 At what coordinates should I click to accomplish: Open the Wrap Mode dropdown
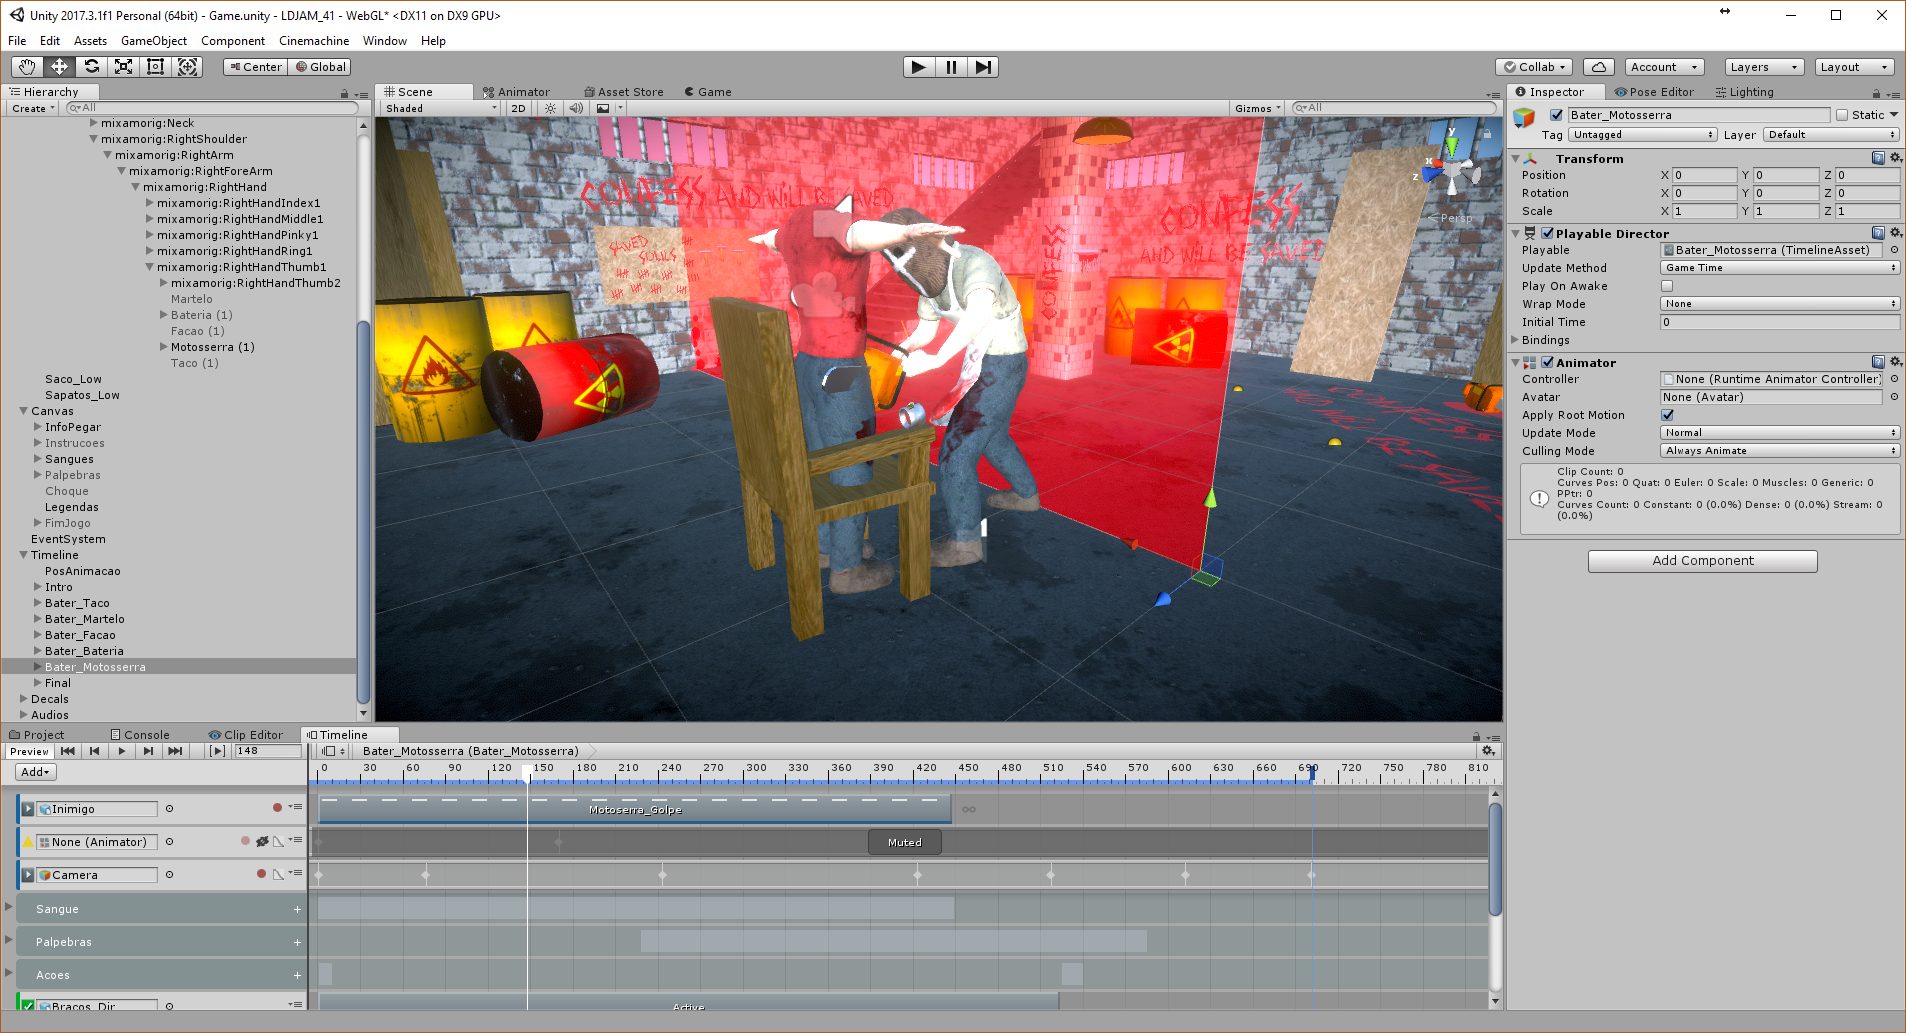pyautogui.click(x=1780, y=304)
